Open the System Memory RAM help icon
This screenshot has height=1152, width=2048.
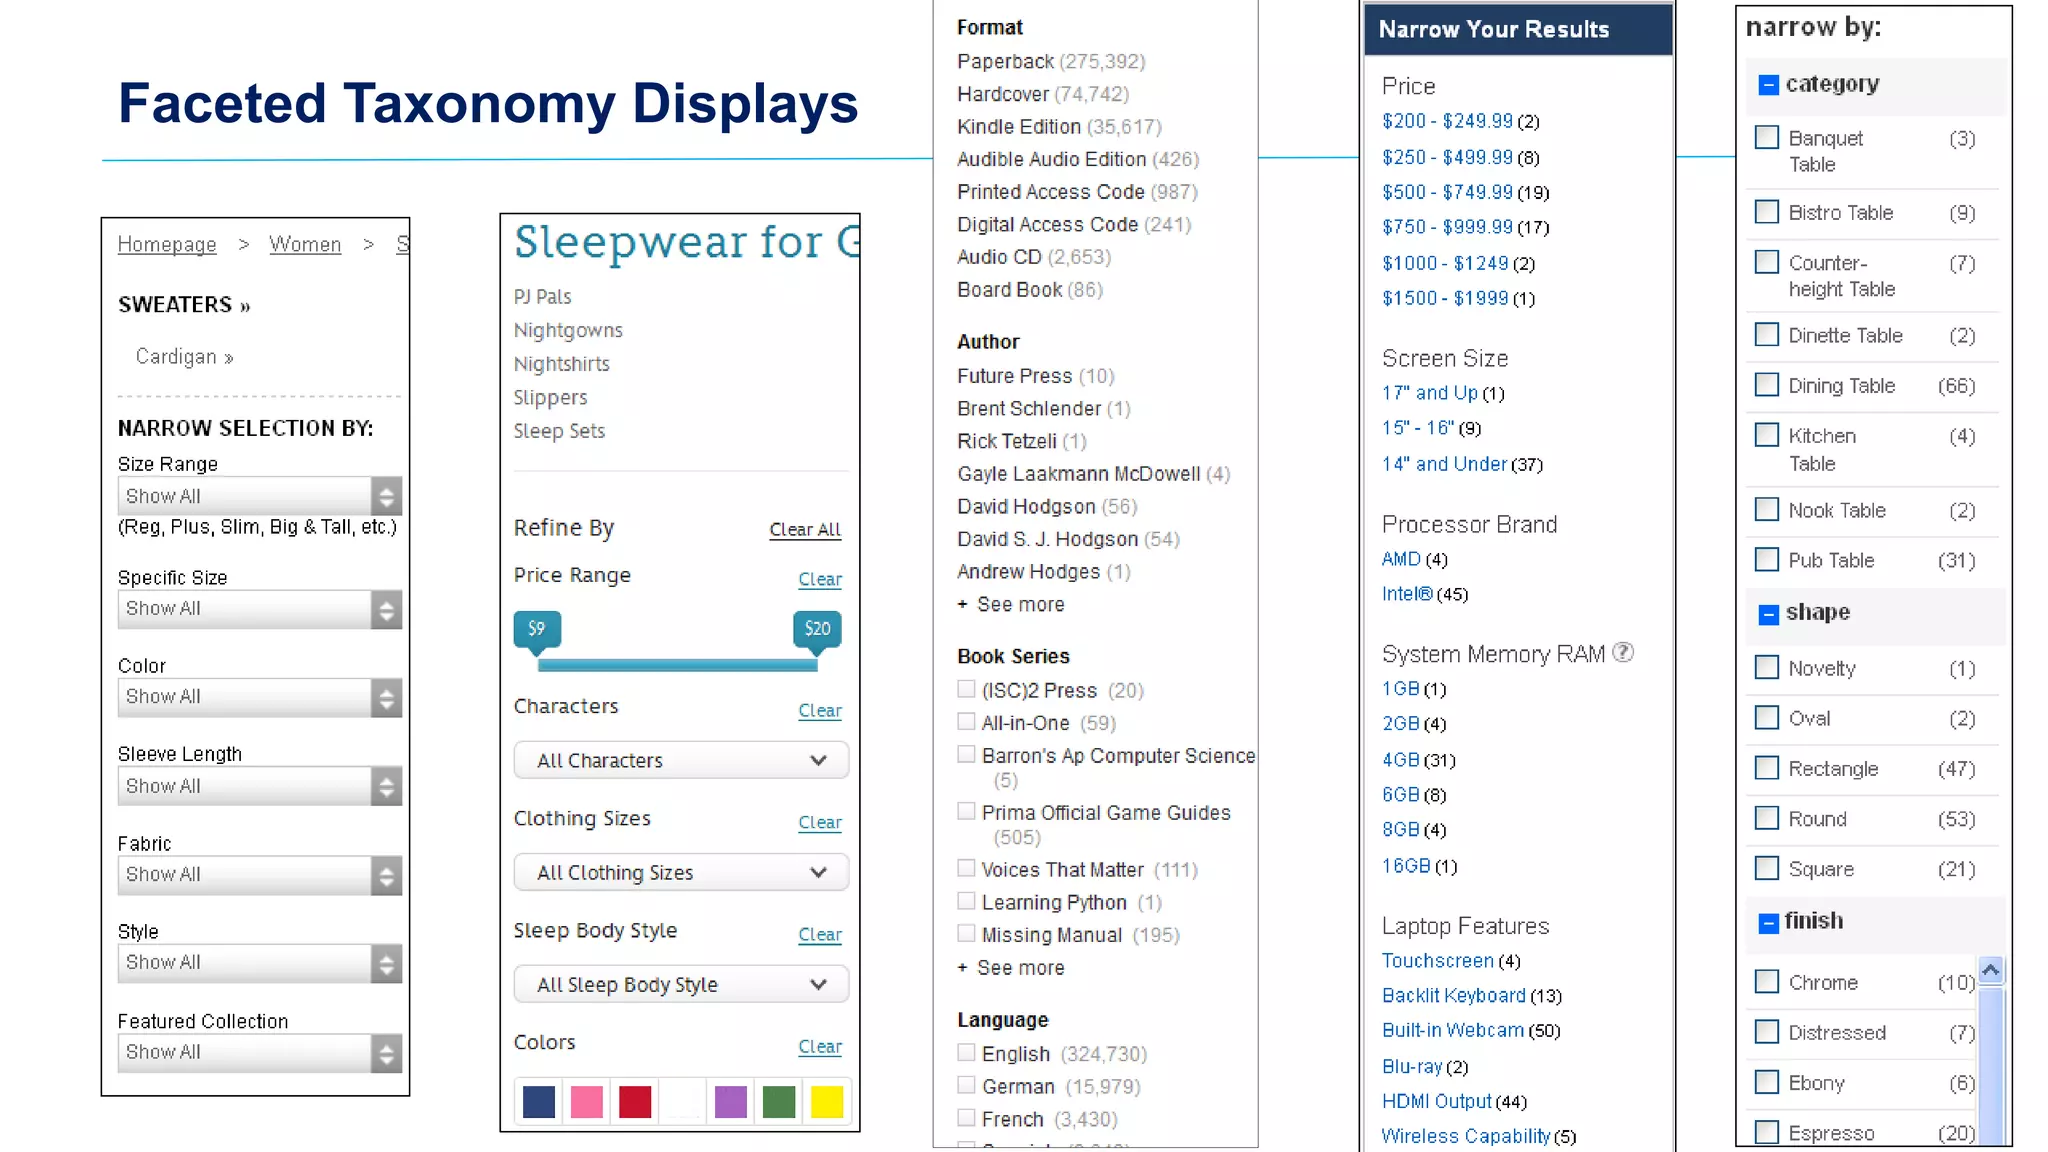point(1623,652)
